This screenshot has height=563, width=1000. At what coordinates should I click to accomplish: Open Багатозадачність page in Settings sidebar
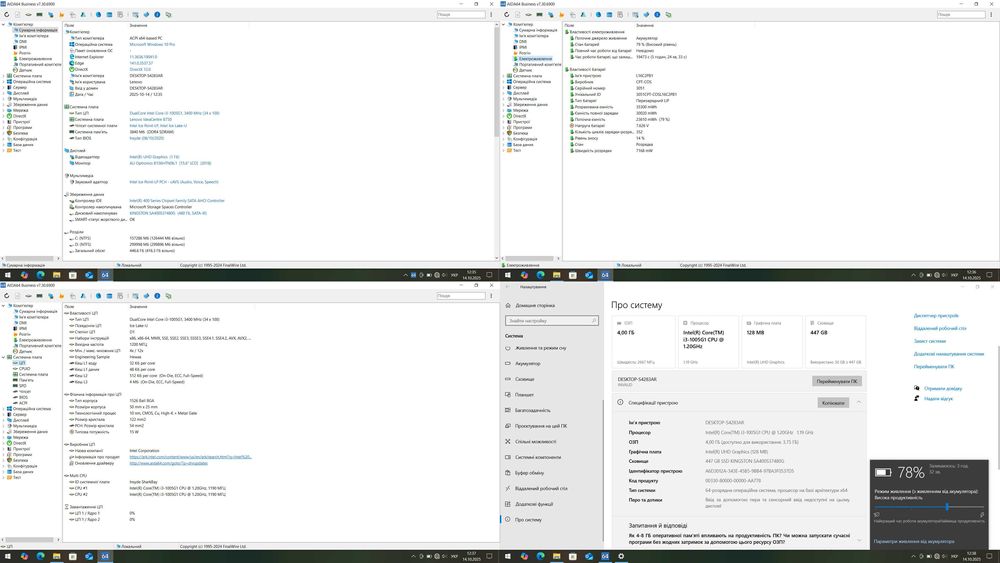pyautogui.click(x=533, y=410)
